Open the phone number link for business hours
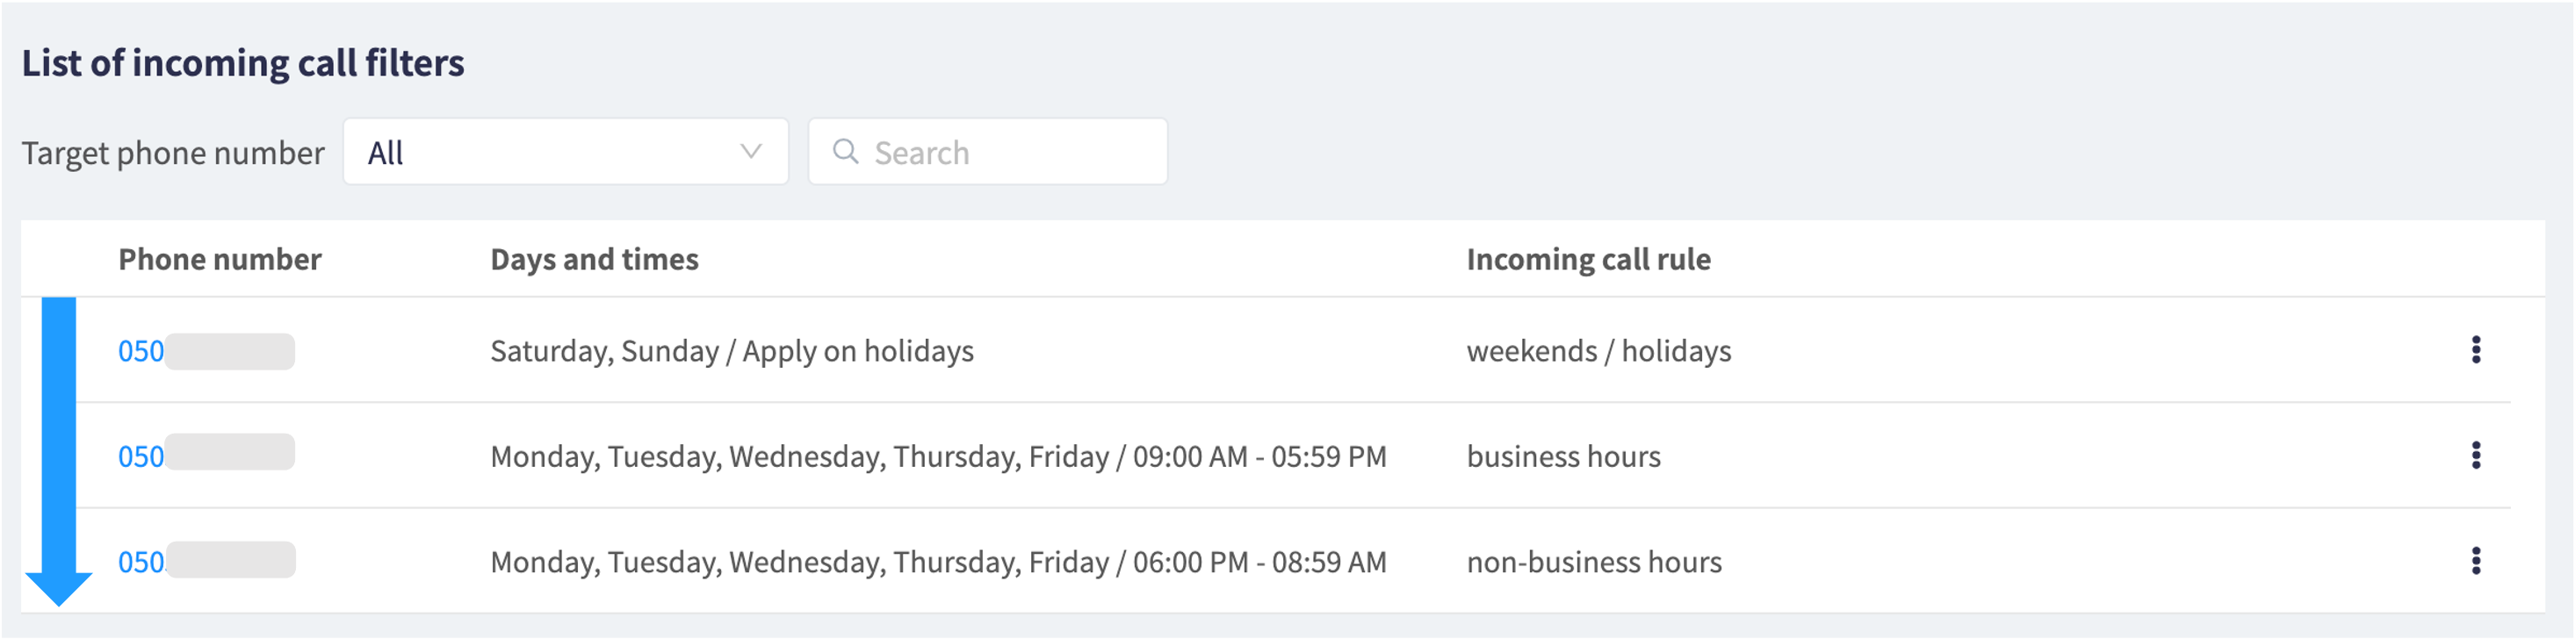Screen dimensions: 2576x639 (206, 456)
